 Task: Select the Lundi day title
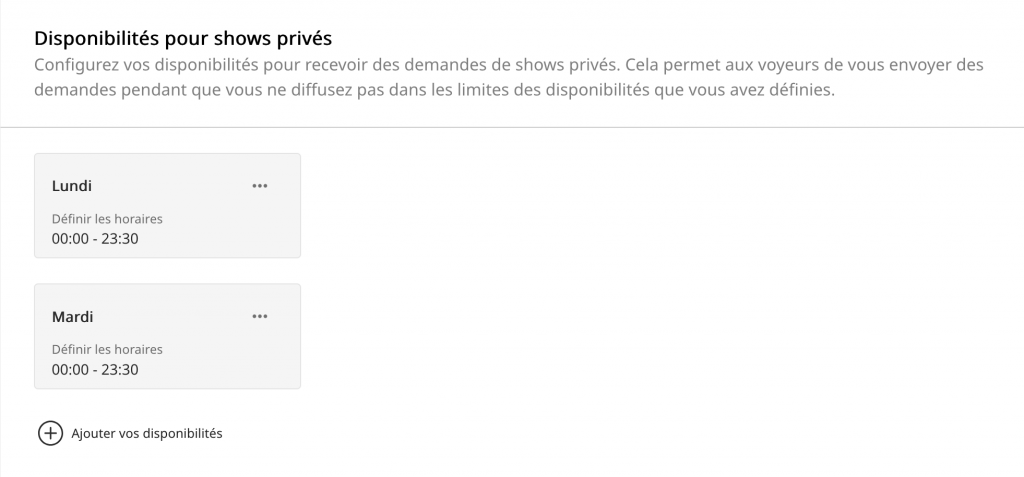[72, 186]
